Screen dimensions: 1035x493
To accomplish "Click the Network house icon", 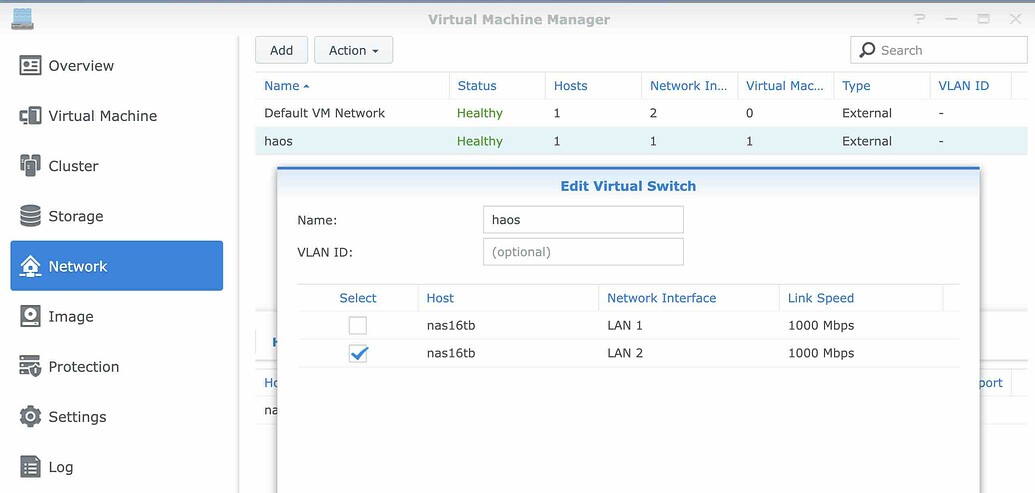I will (30, 266).
